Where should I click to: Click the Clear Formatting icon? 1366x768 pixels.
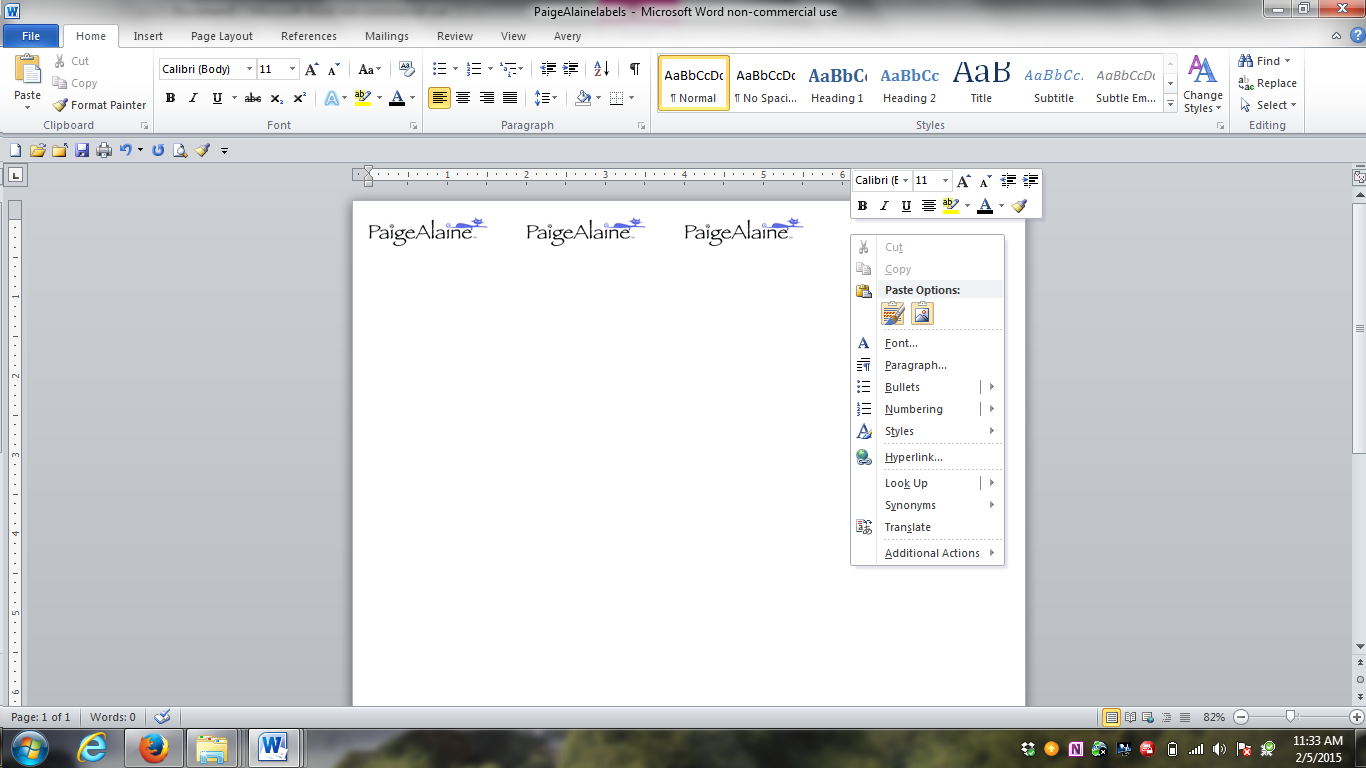[406, 69]
